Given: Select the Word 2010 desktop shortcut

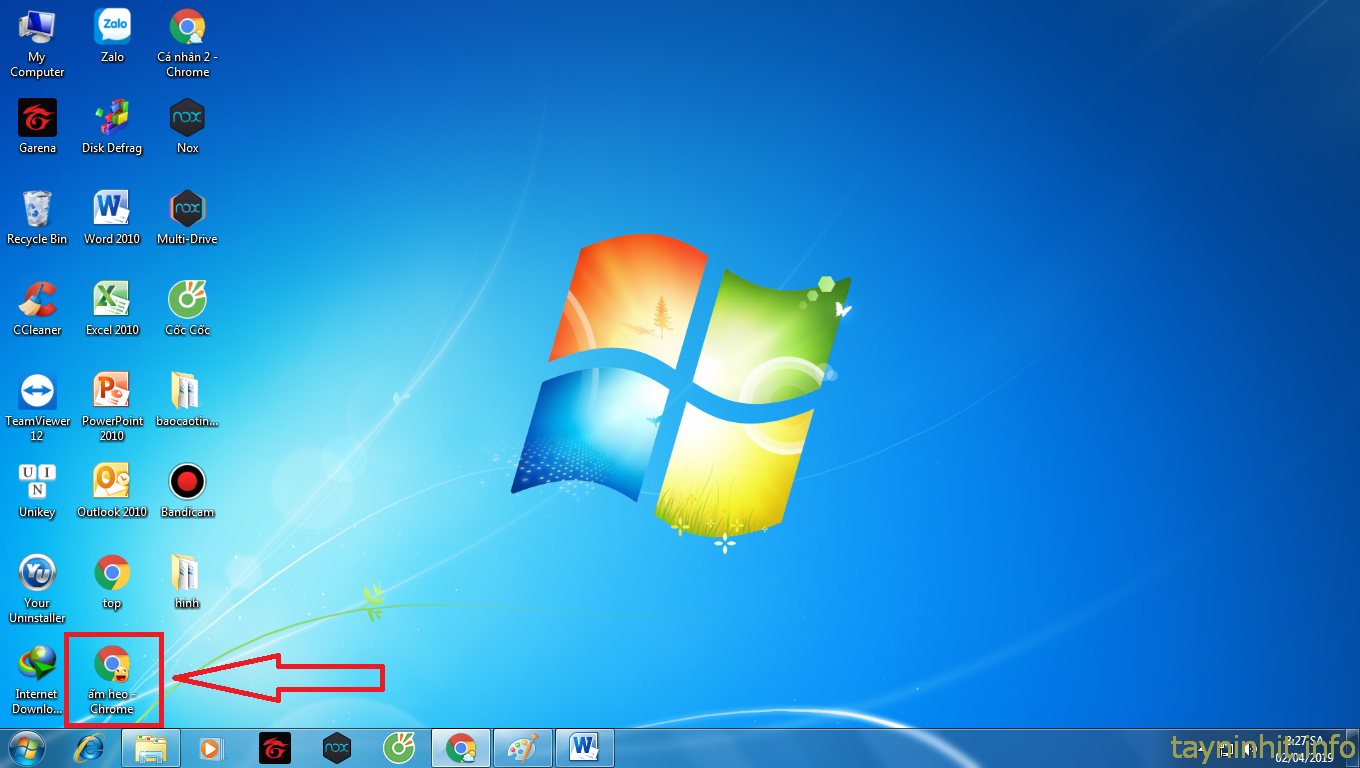Looking at the screenshot, I should [x=112, y=209].
